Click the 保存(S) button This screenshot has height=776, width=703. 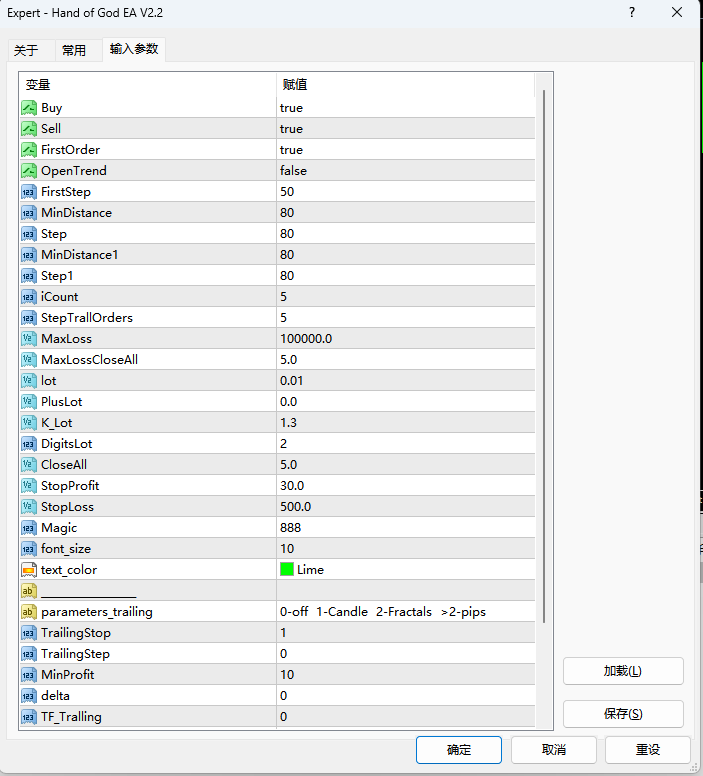tap(623, 714)
